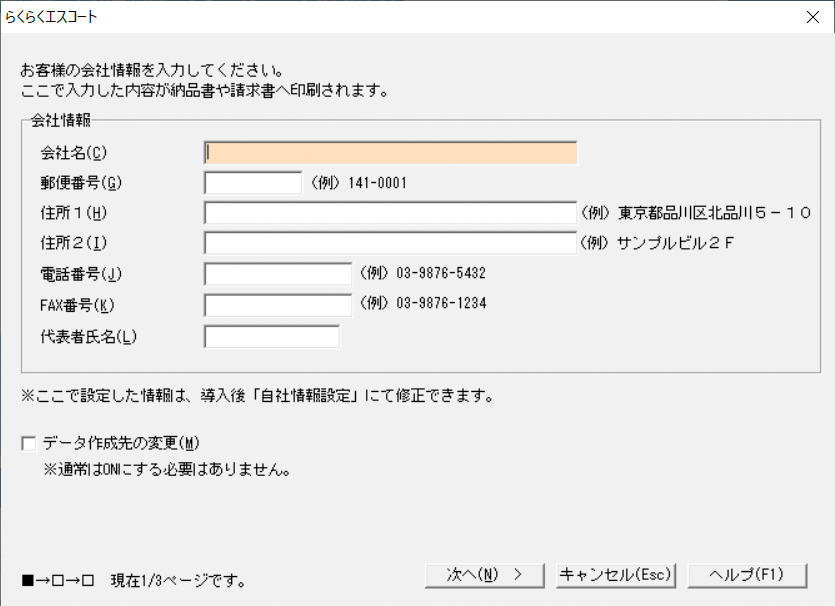Enable the データ作成先の変更 checkbox
This screenshot has height=606, width=835.
(28, 444)
